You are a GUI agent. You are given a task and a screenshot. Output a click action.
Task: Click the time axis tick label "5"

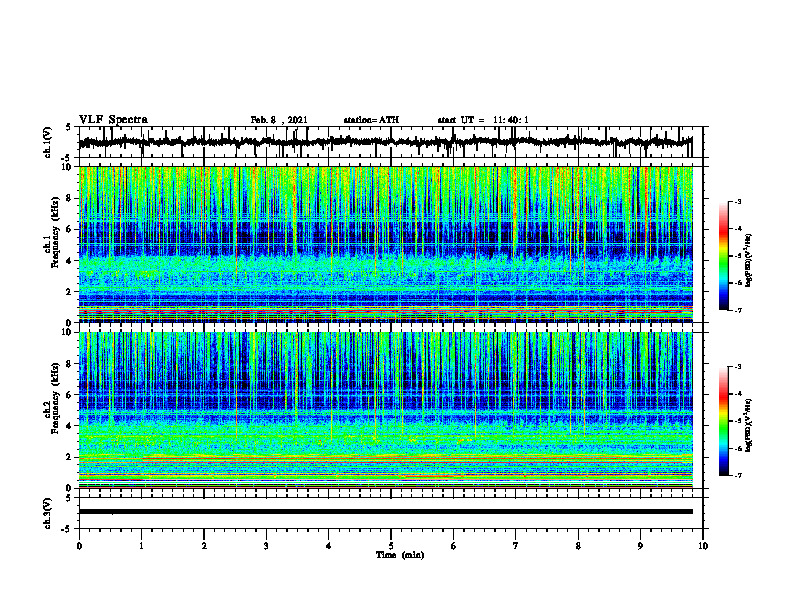tap(391, 546)
